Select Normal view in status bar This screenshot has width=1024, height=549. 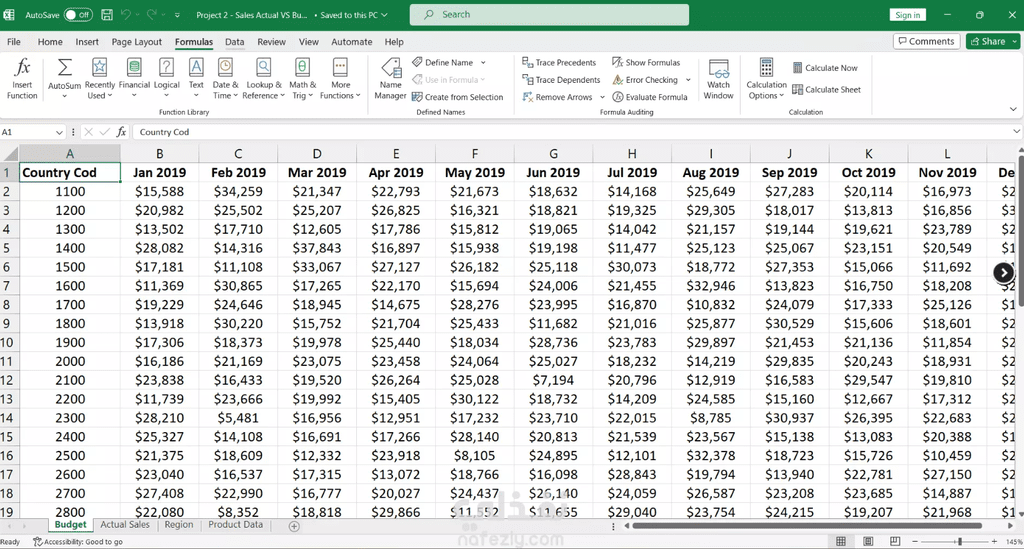841,541
